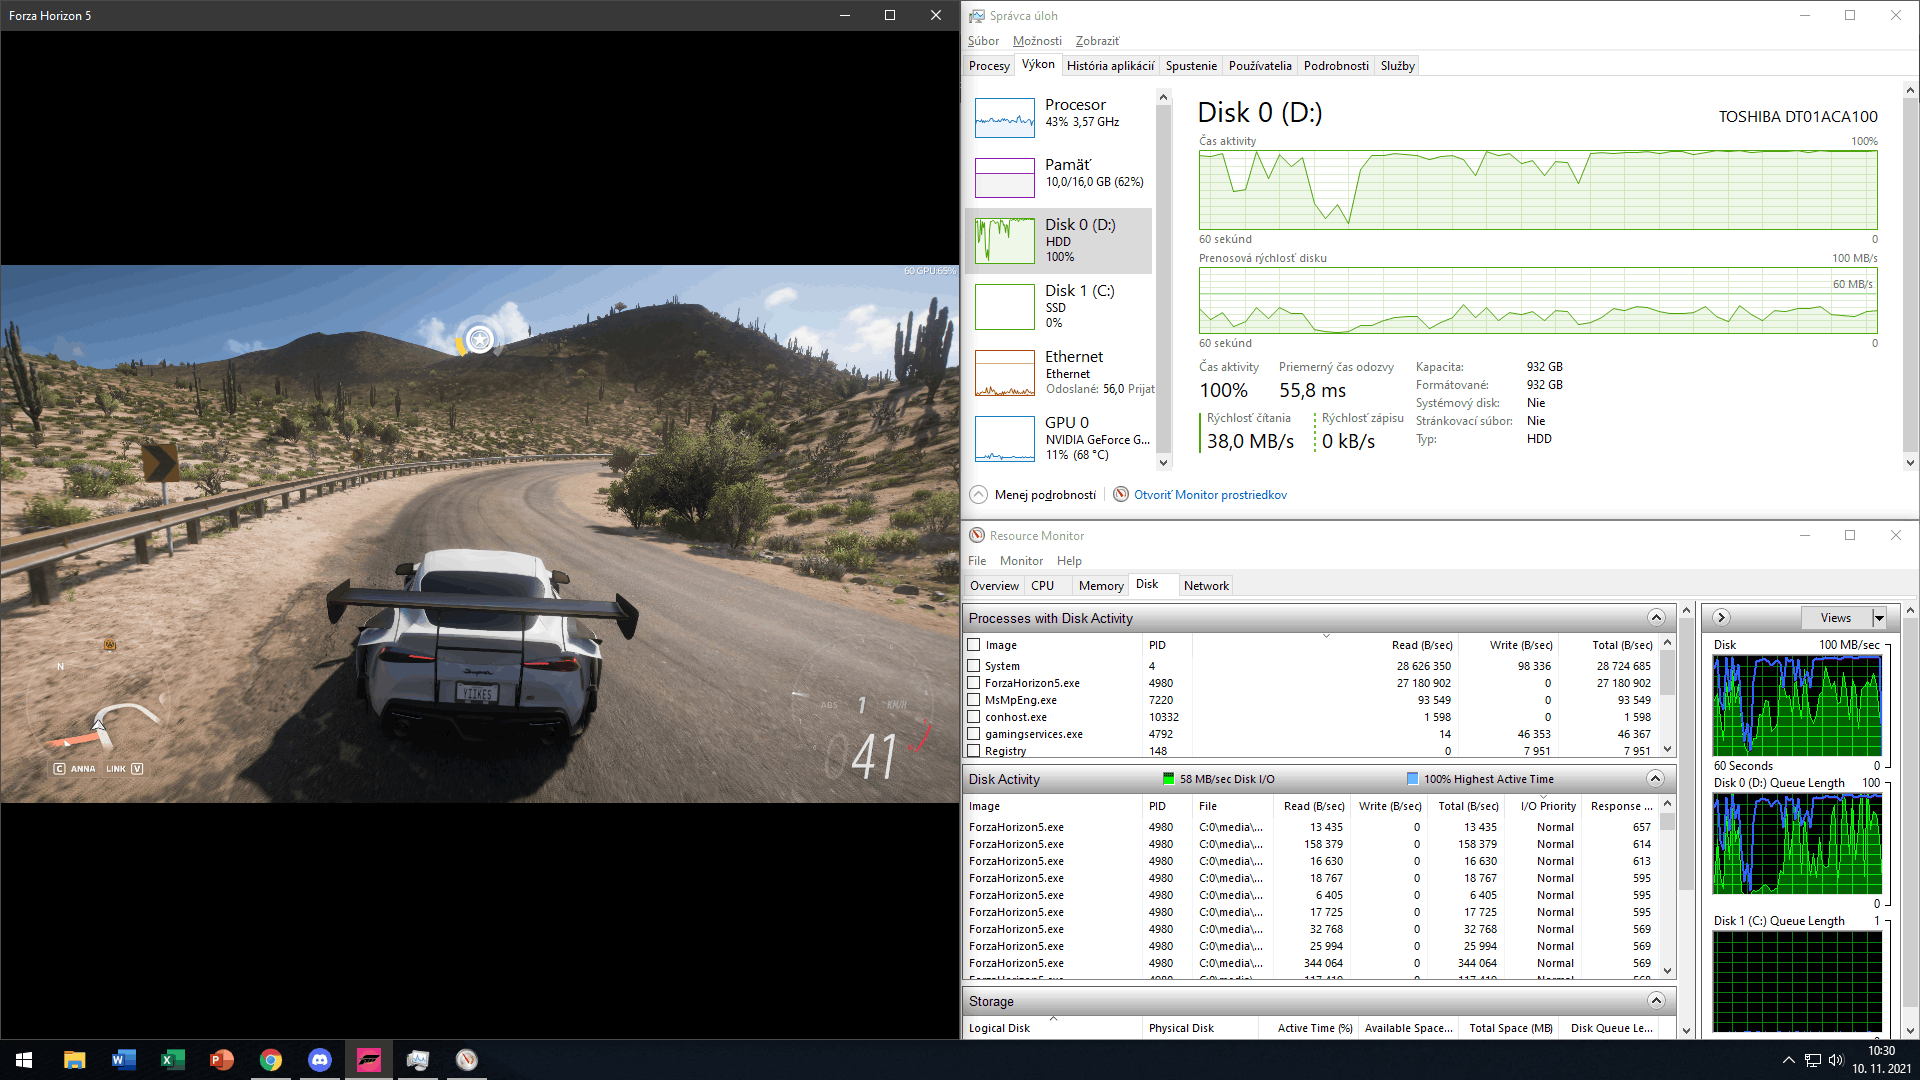Click the volume icon in system tray

[x=1836, y=1060]
